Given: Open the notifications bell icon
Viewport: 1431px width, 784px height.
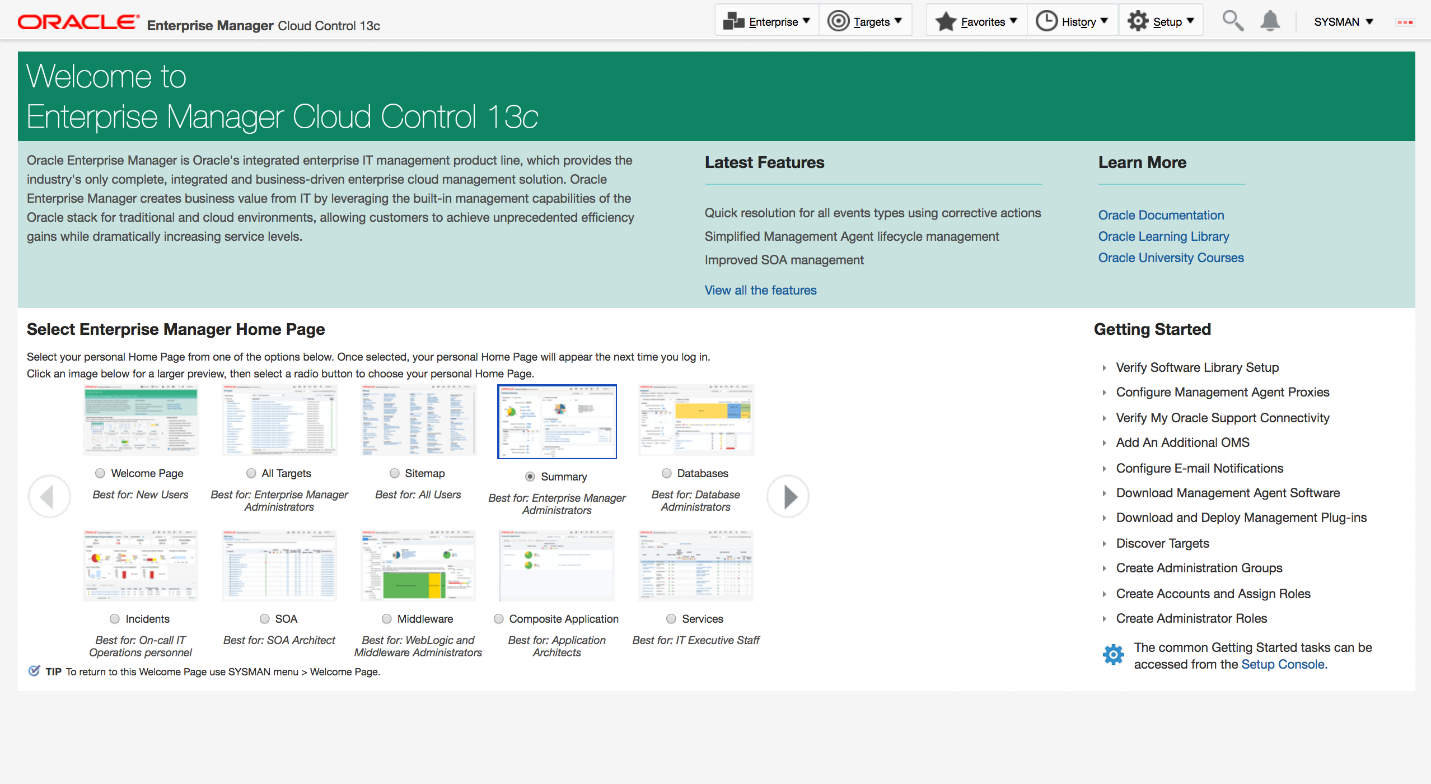Looking at the screenshot, I should point(1270,21).
